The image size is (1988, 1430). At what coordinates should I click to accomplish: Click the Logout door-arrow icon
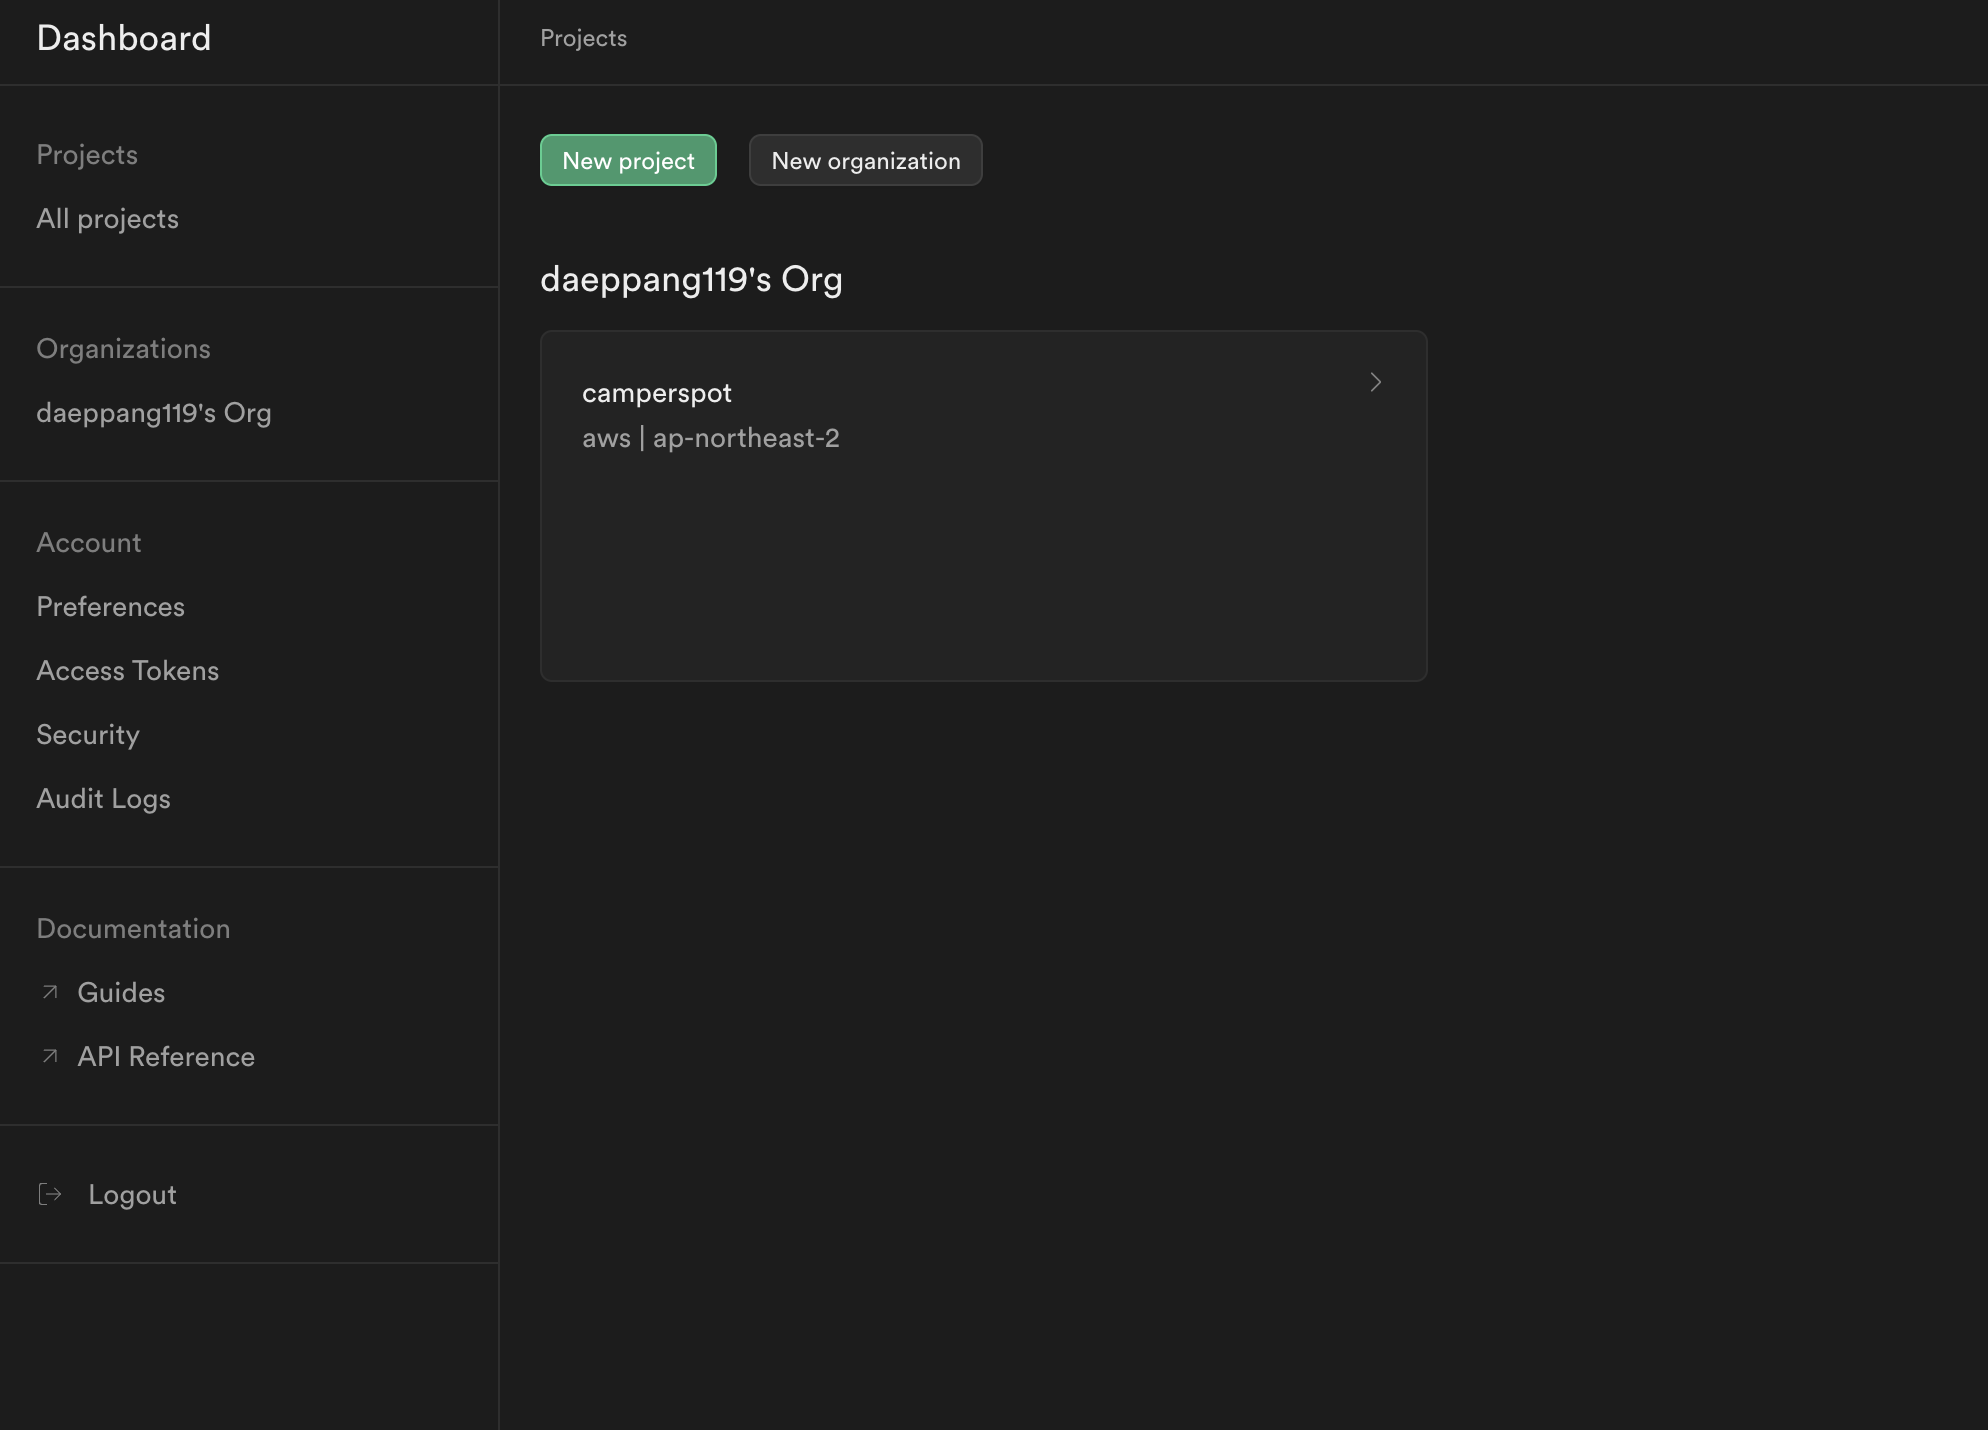(x=50, y=1194)
